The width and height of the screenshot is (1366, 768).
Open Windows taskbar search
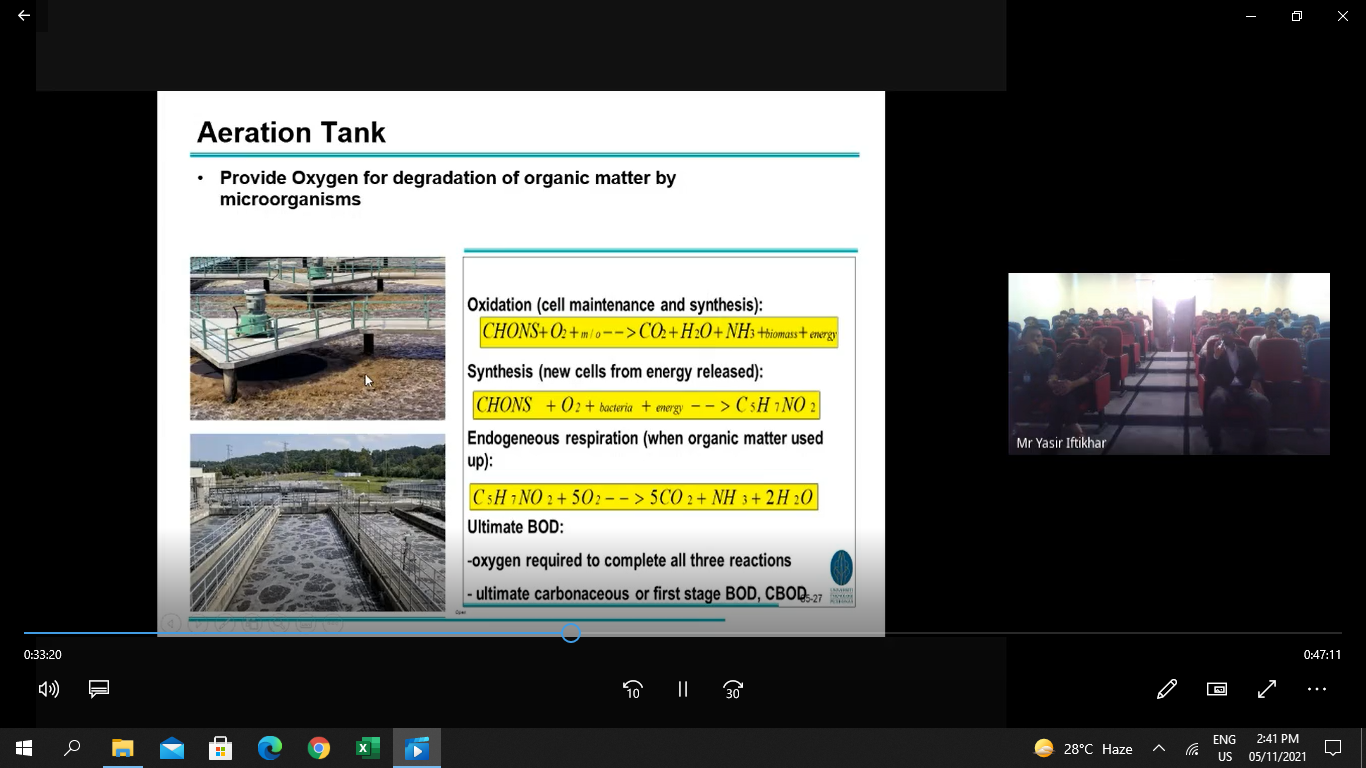pos(72,748)
